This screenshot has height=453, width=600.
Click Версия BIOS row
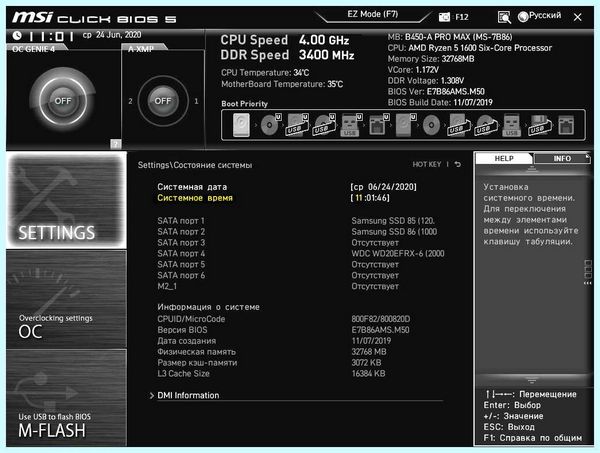click(300, 330)
